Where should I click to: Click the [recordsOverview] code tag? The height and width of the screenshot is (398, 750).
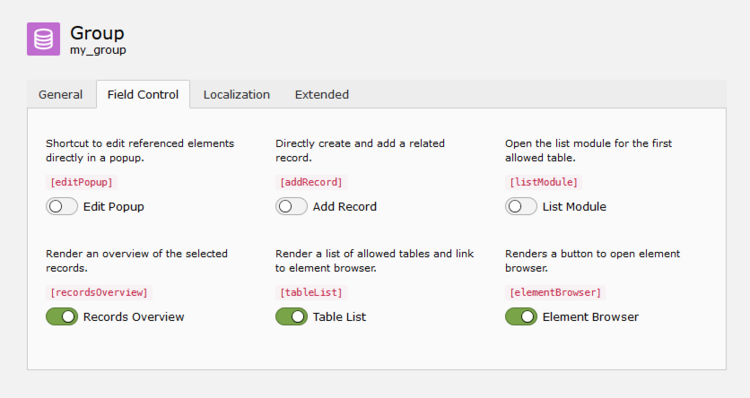[99, 292]
